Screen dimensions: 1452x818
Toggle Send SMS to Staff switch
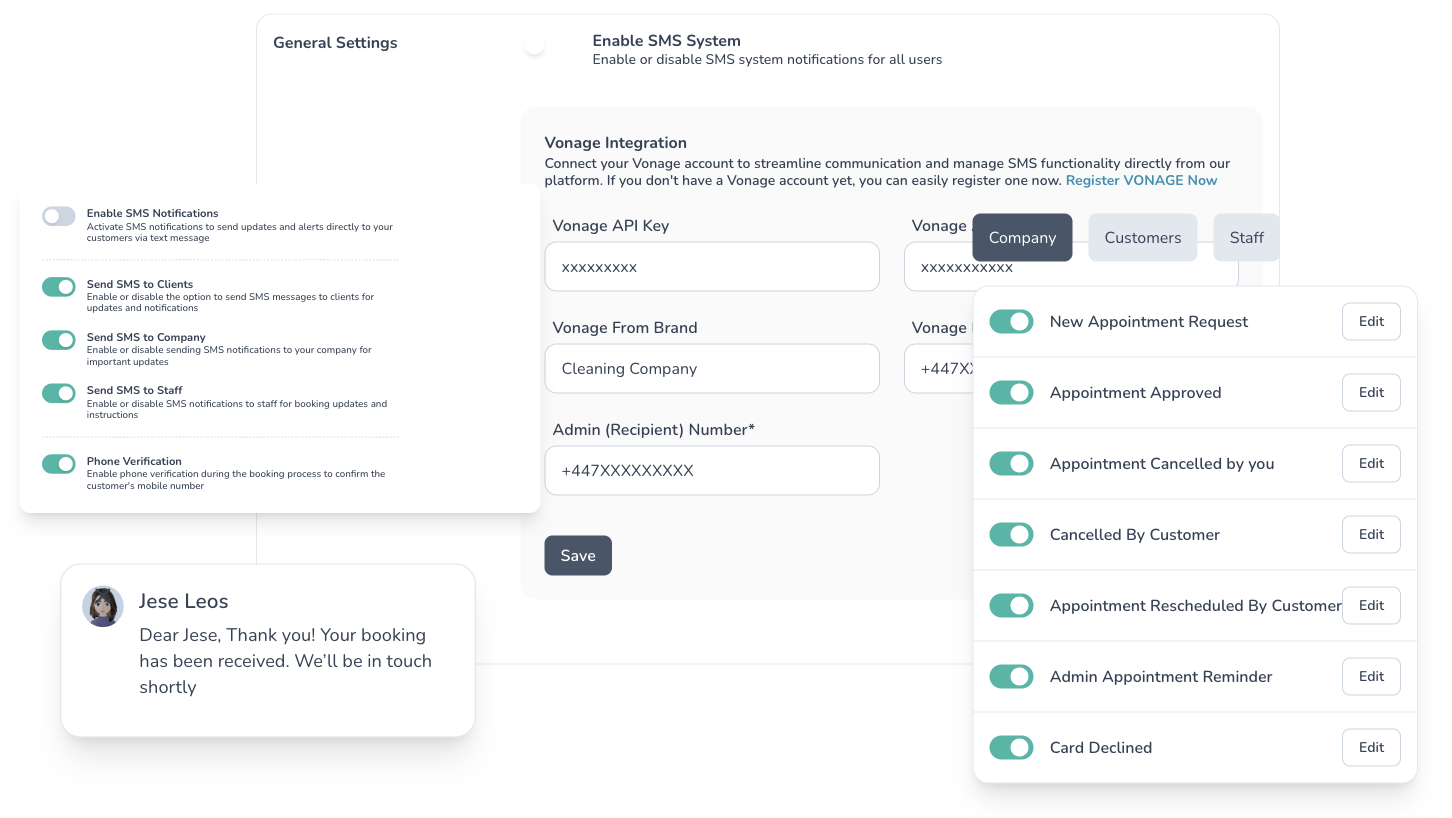[x=59, y=393]
